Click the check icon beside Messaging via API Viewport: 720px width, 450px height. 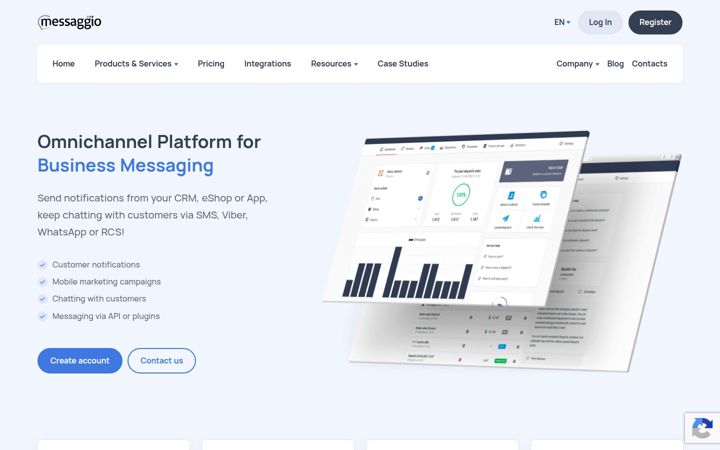point(42,316)
